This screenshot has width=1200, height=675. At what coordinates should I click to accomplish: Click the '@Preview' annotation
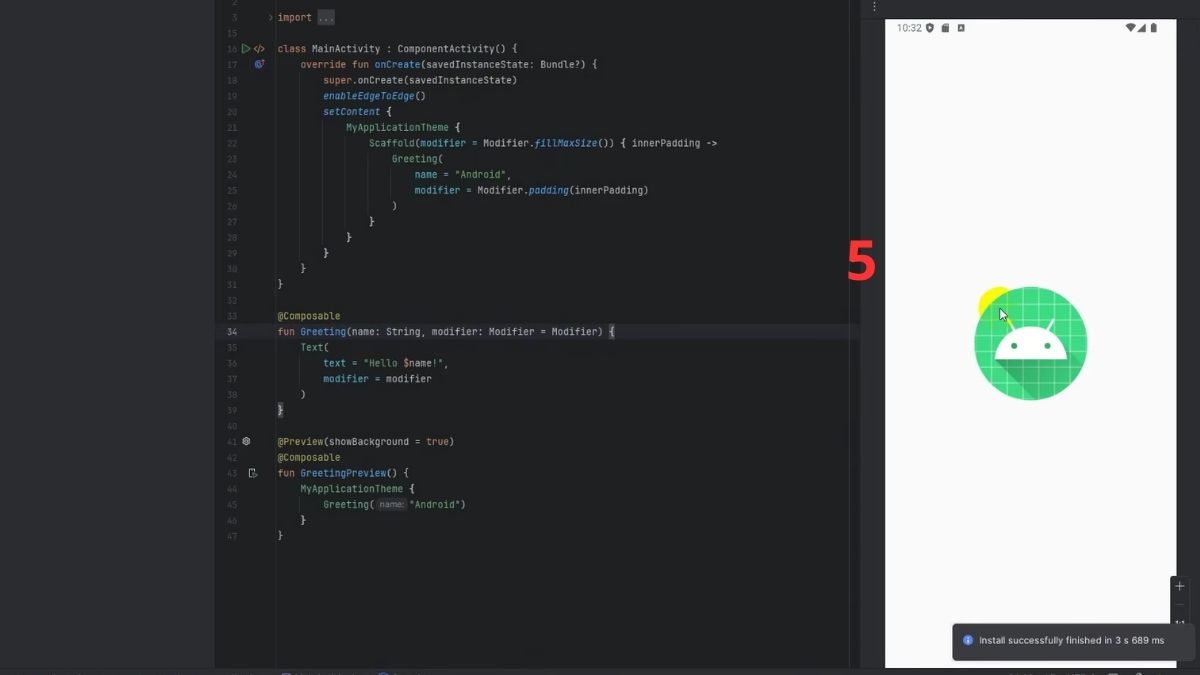pyautogui.click(x=301, y=441)
